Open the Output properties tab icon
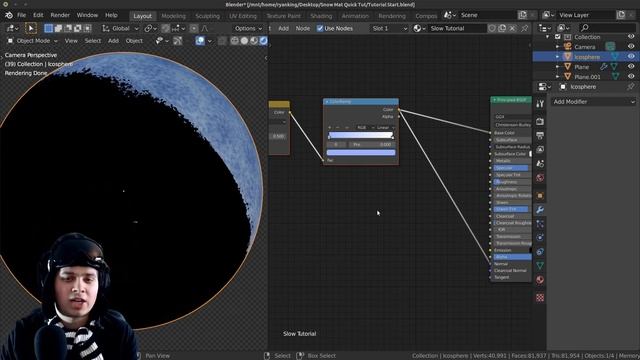Viewport: 640px width, 360px height. [x=540, y=135]
